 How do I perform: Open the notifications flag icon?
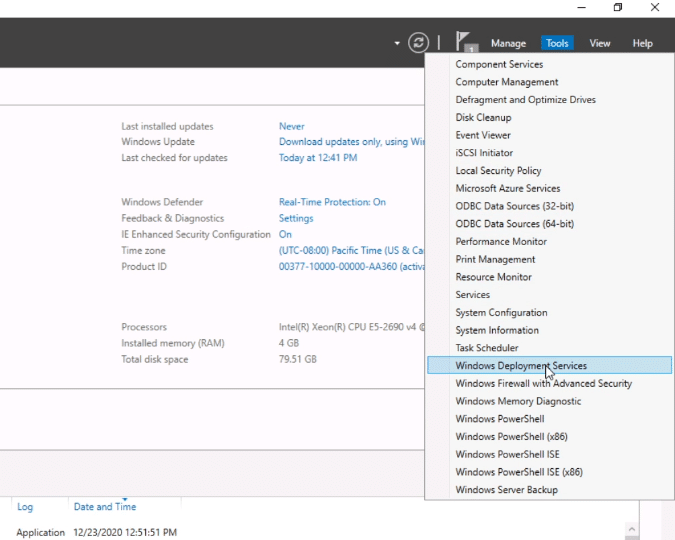click(x=465, y=42)
